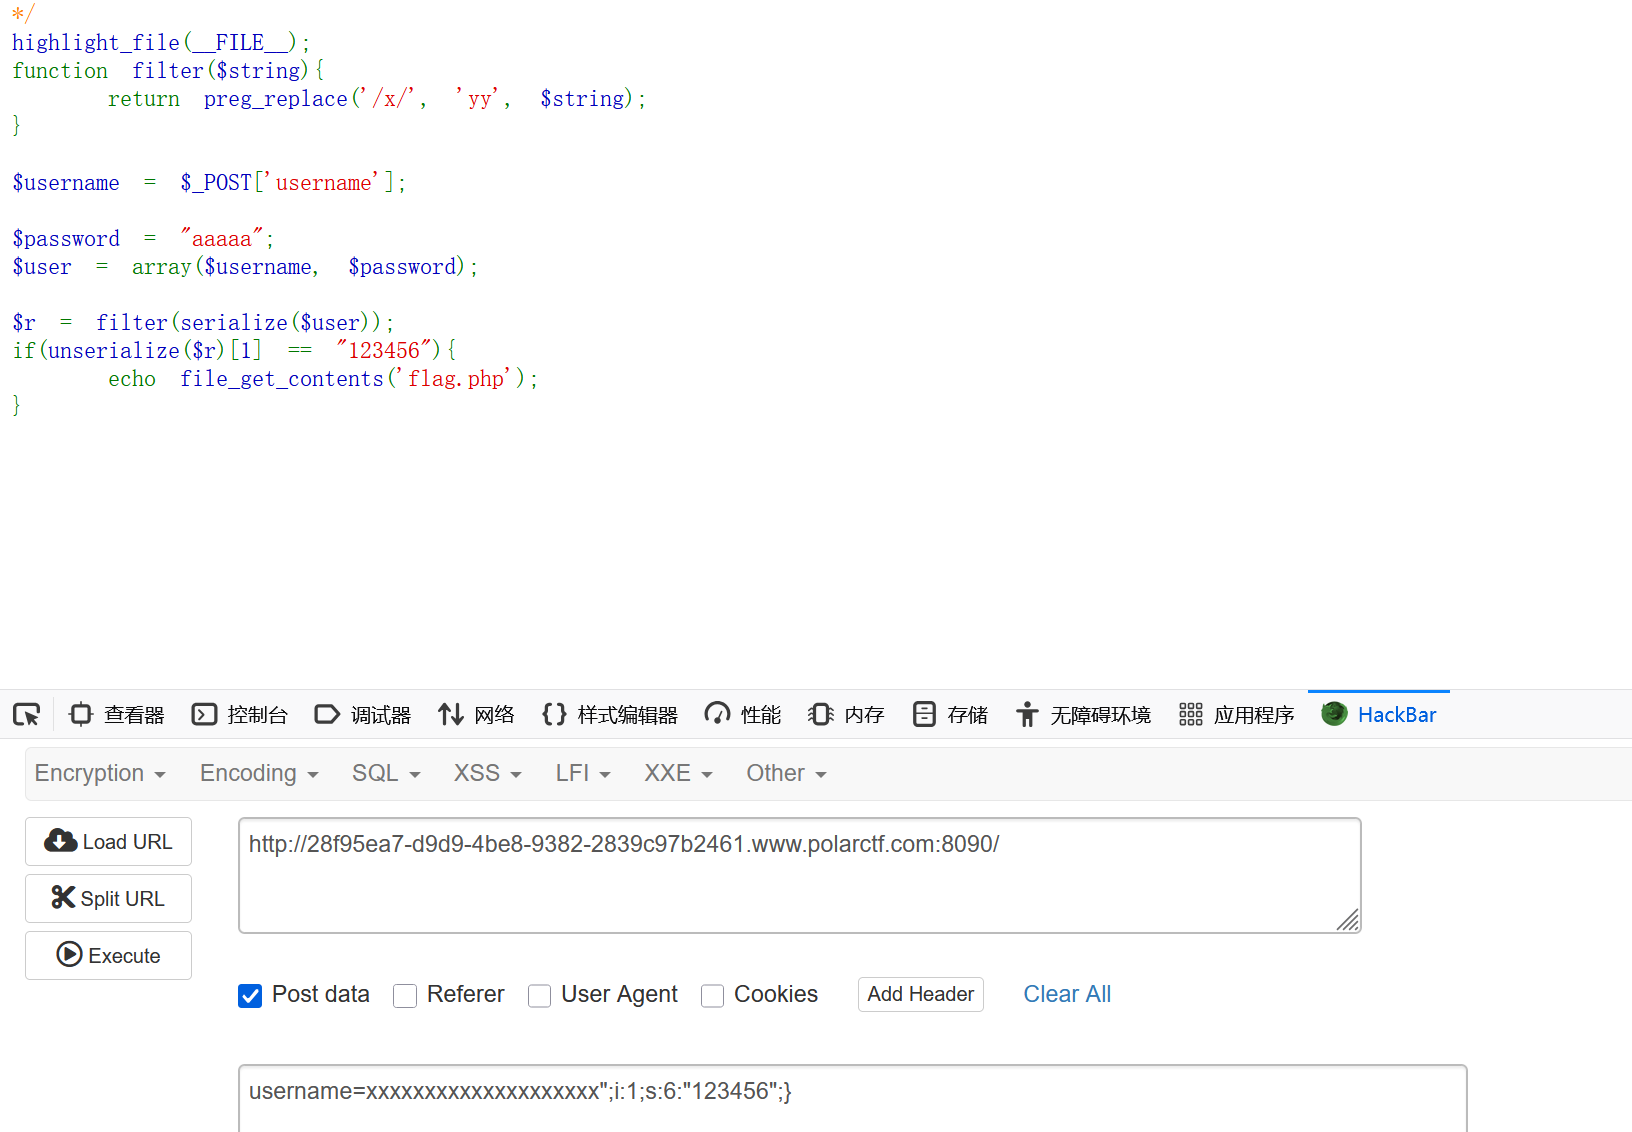Switch to the Application (应用程序) tab

(x=1236, y=714)
